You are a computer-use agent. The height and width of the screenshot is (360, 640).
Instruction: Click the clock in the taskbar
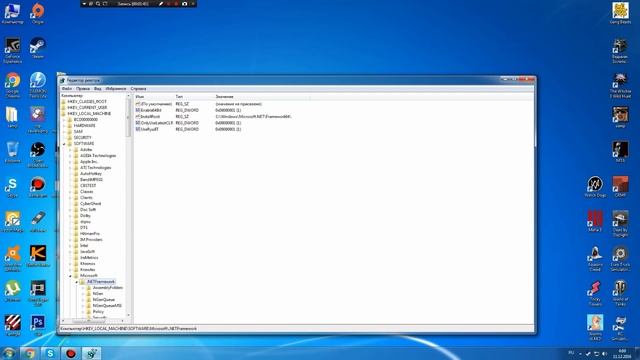[622, 353]
